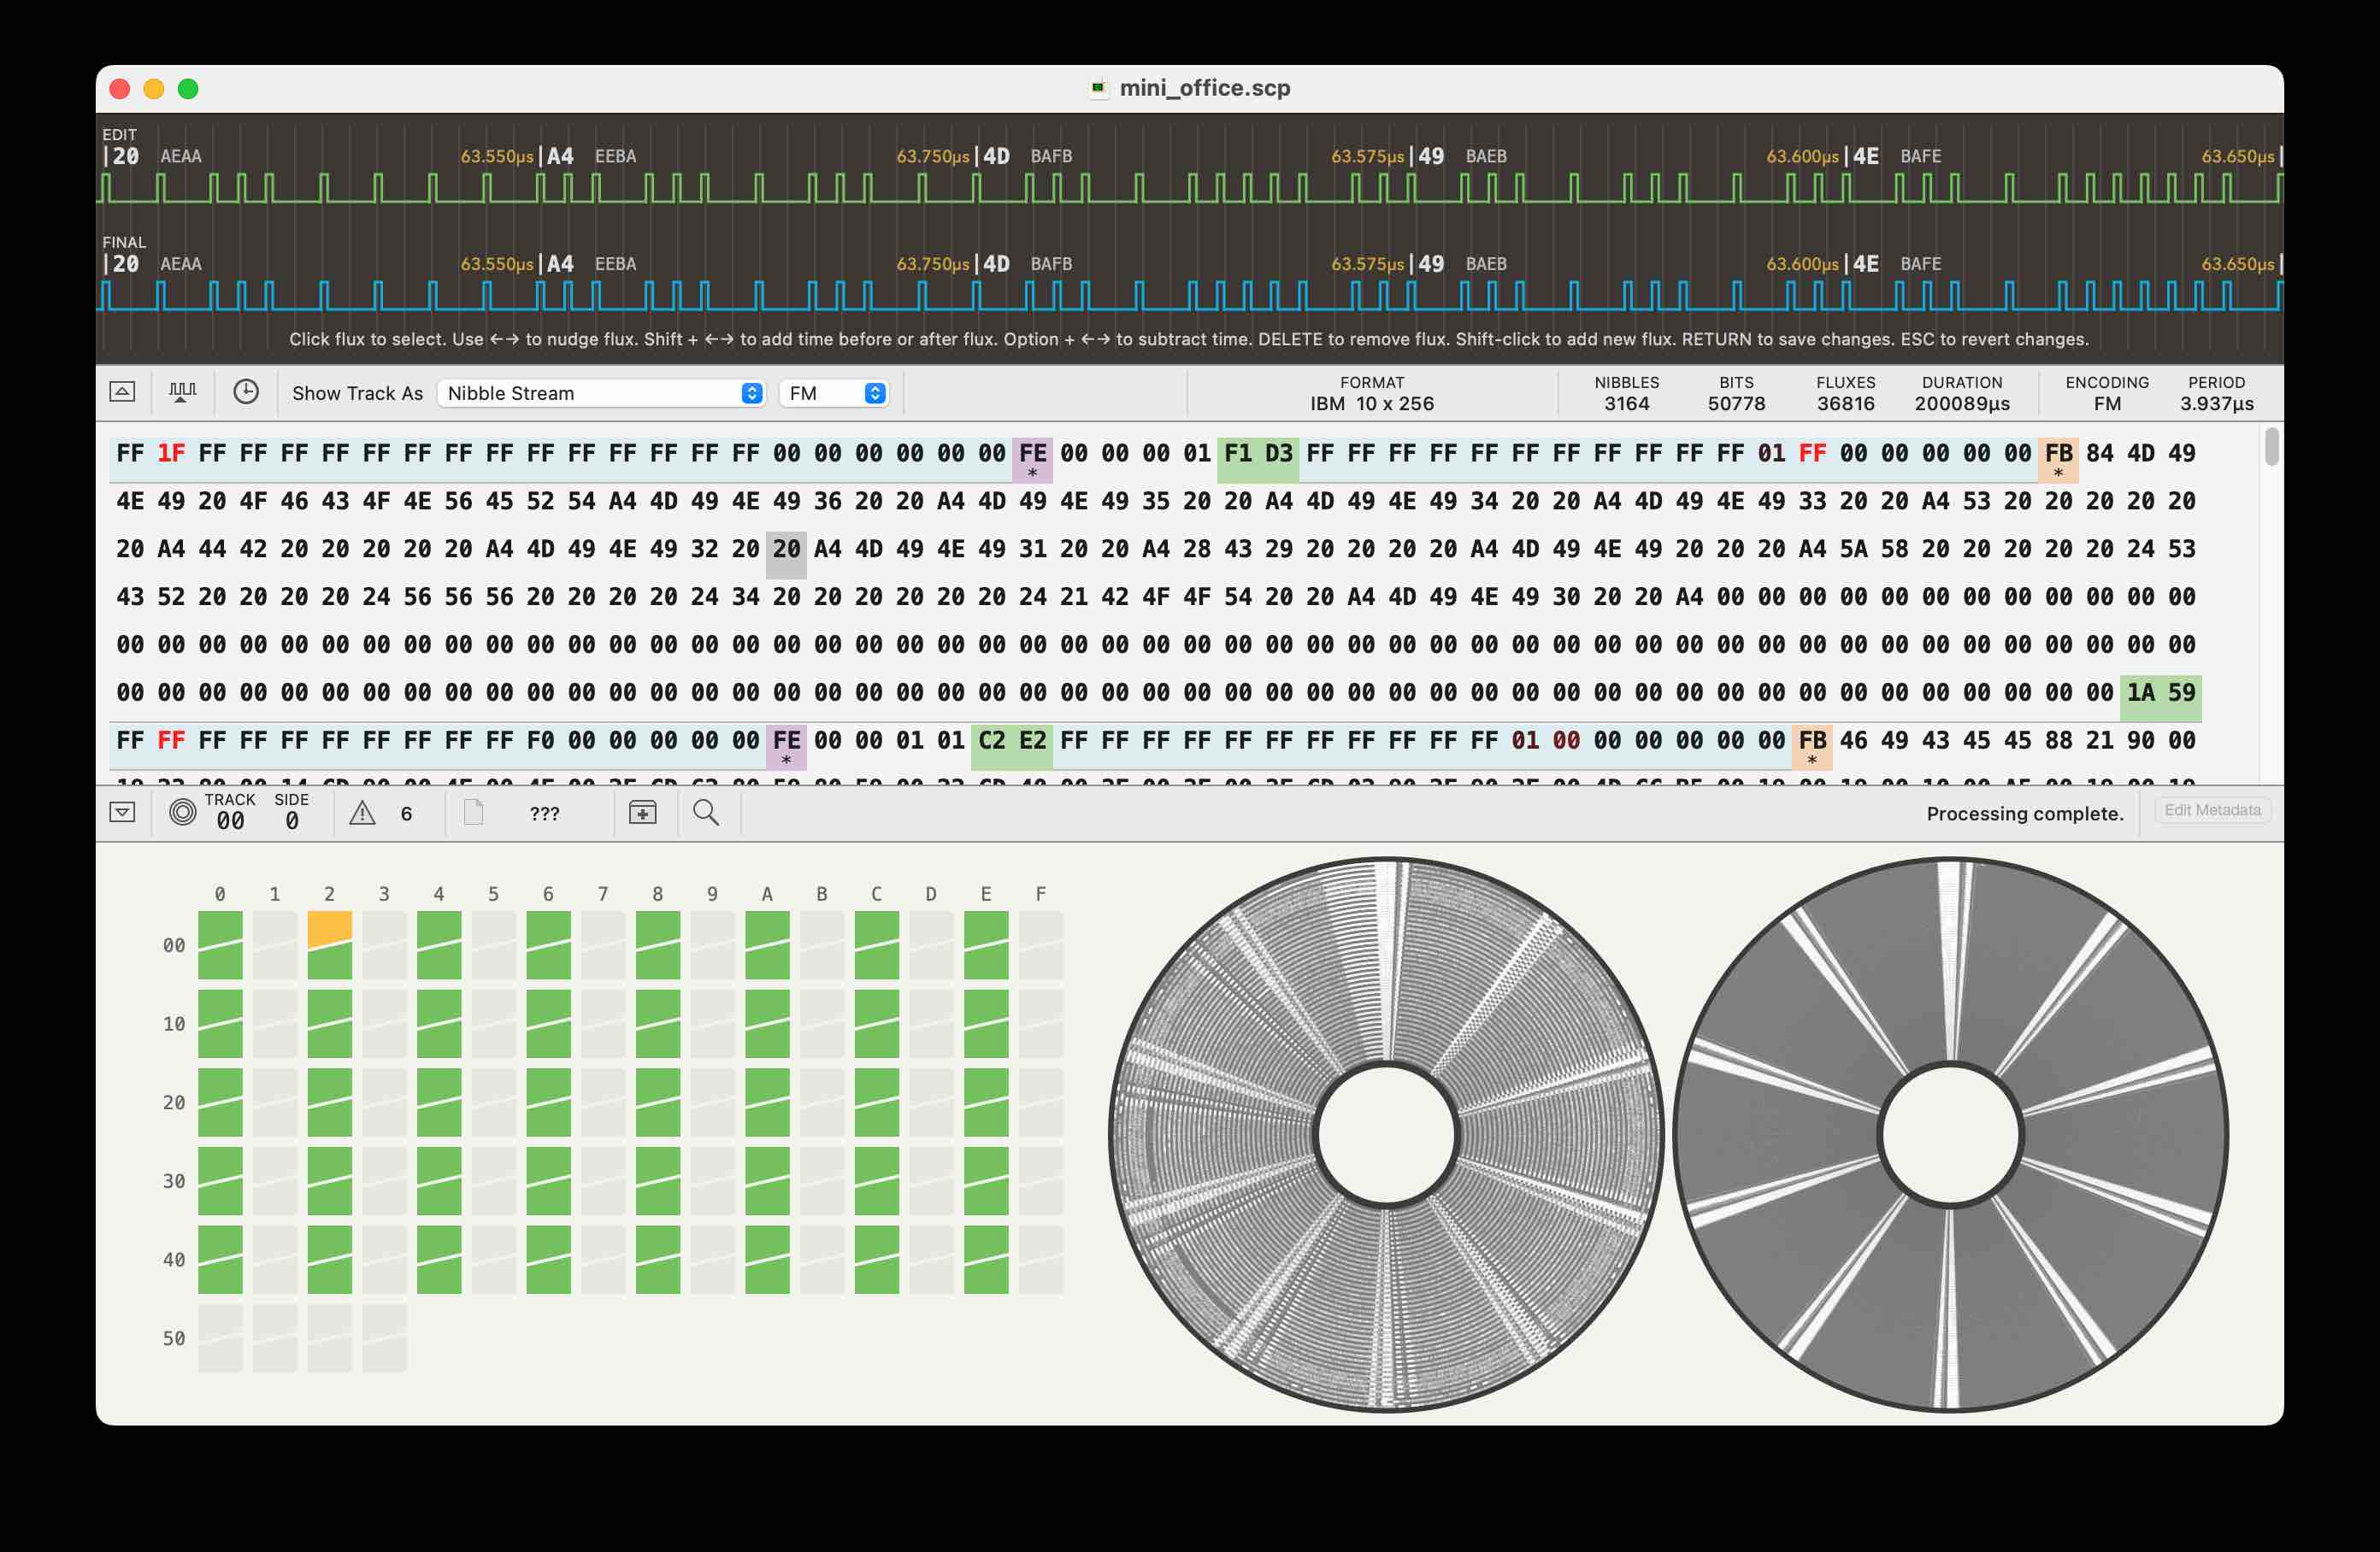Select empty track 50 cell
Viewport: 2380px width, 1552px height.
tap(220, 1338)
